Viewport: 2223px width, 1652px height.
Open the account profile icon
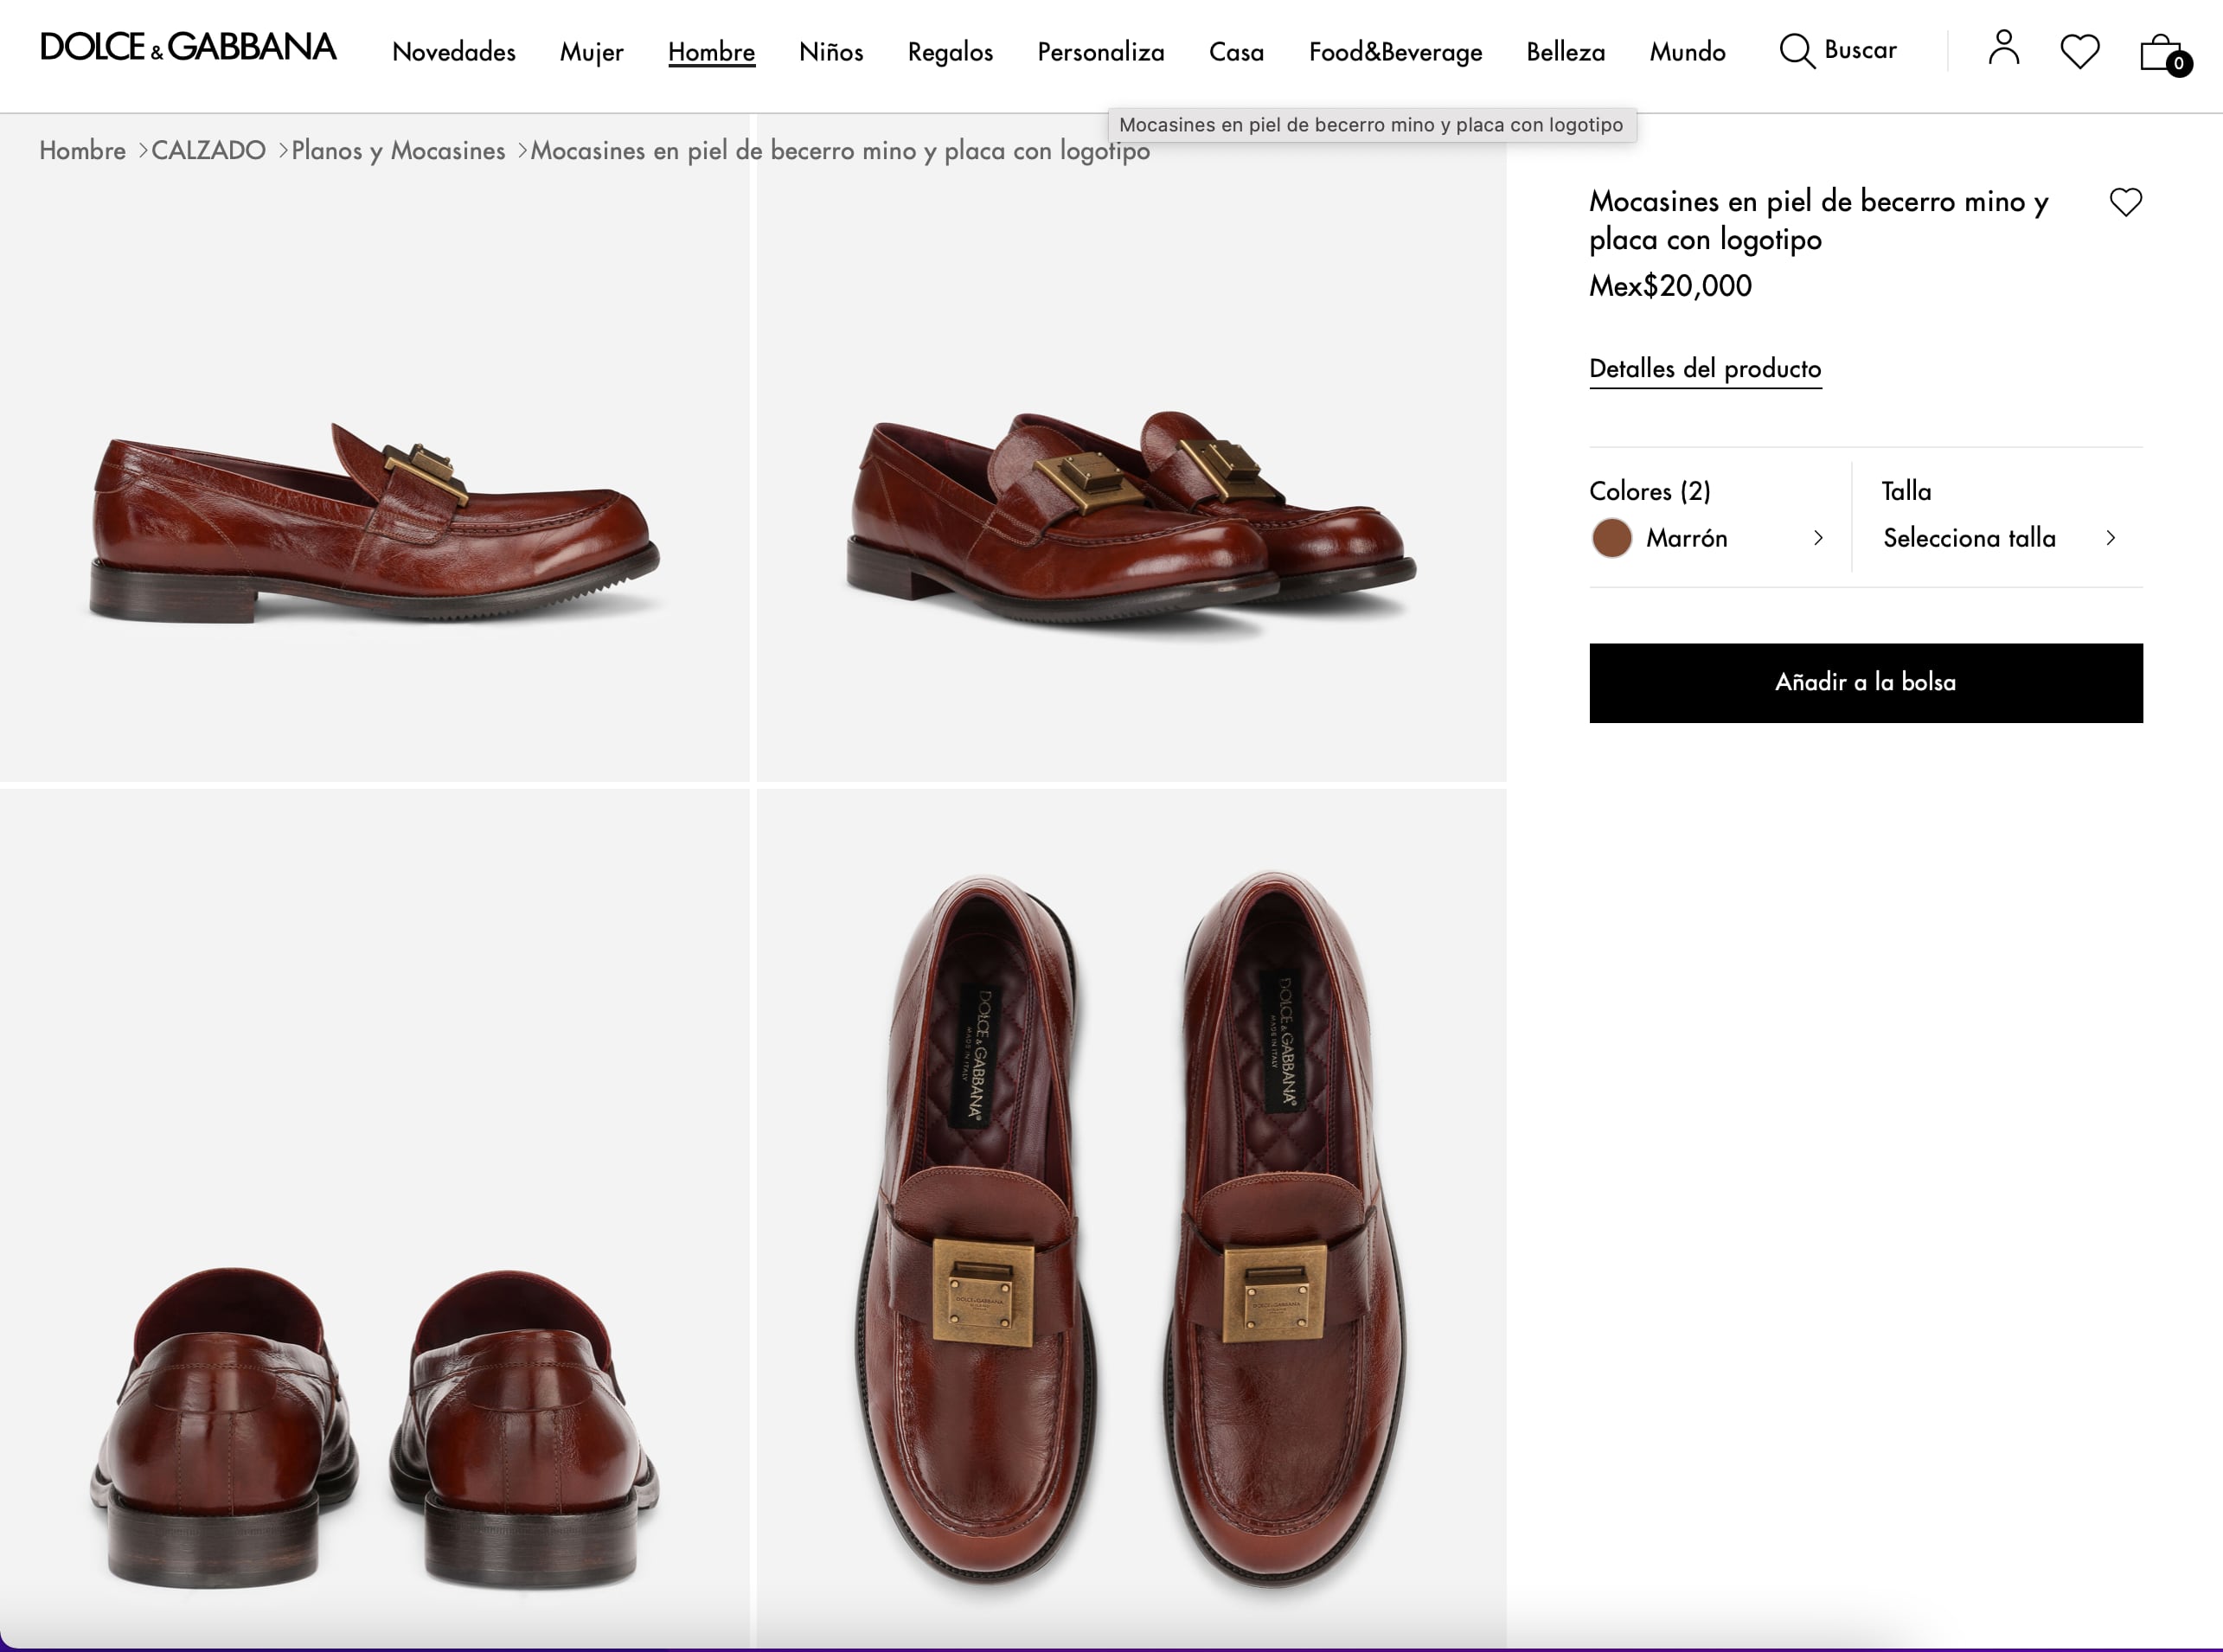tap(2003, 48)
